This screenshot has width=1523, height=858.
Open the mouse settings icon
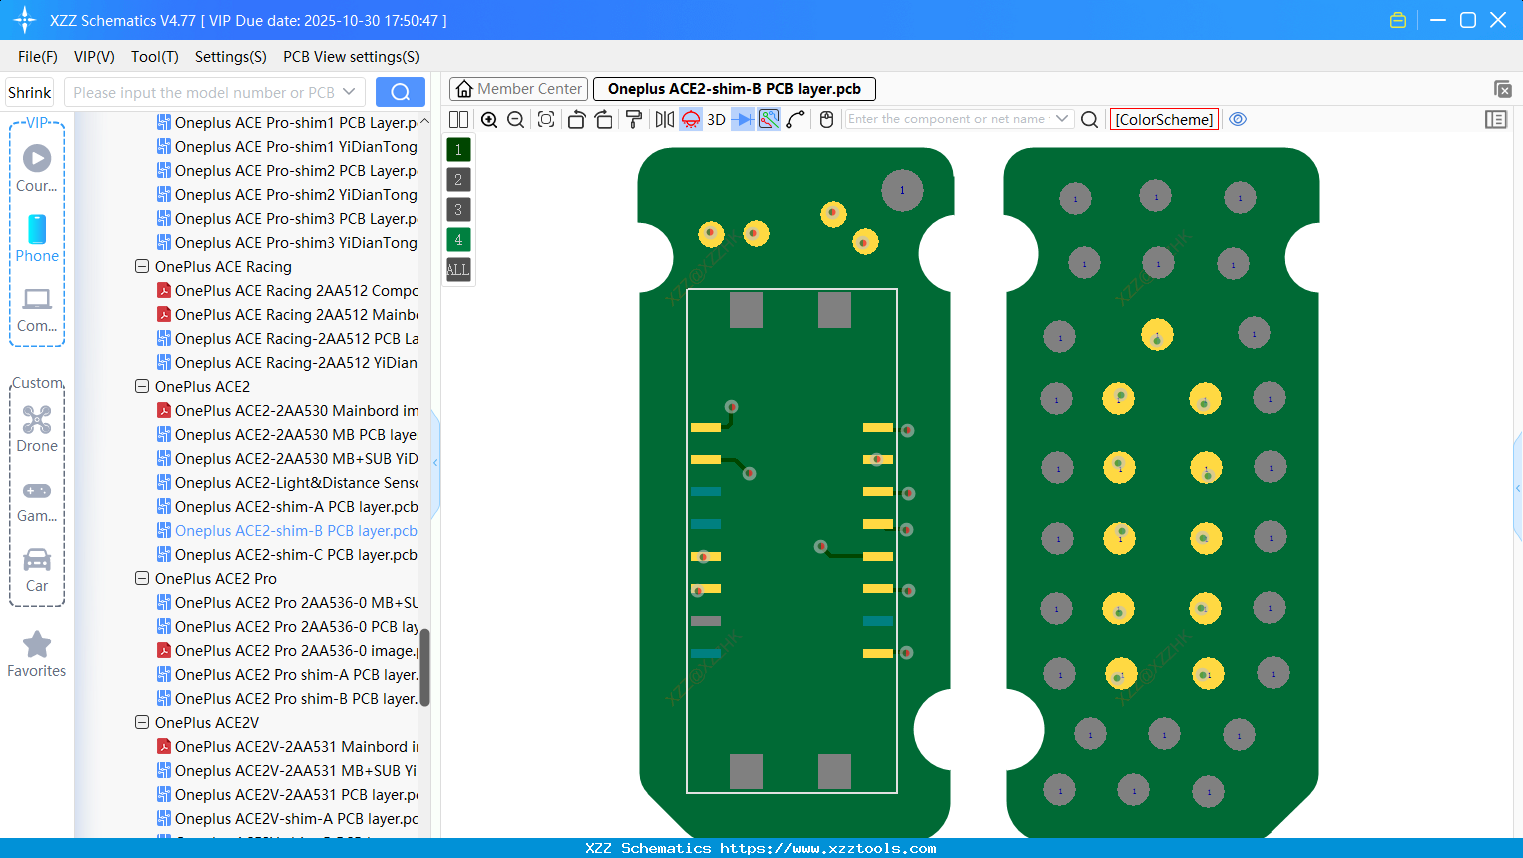click(x=827, y=119)
